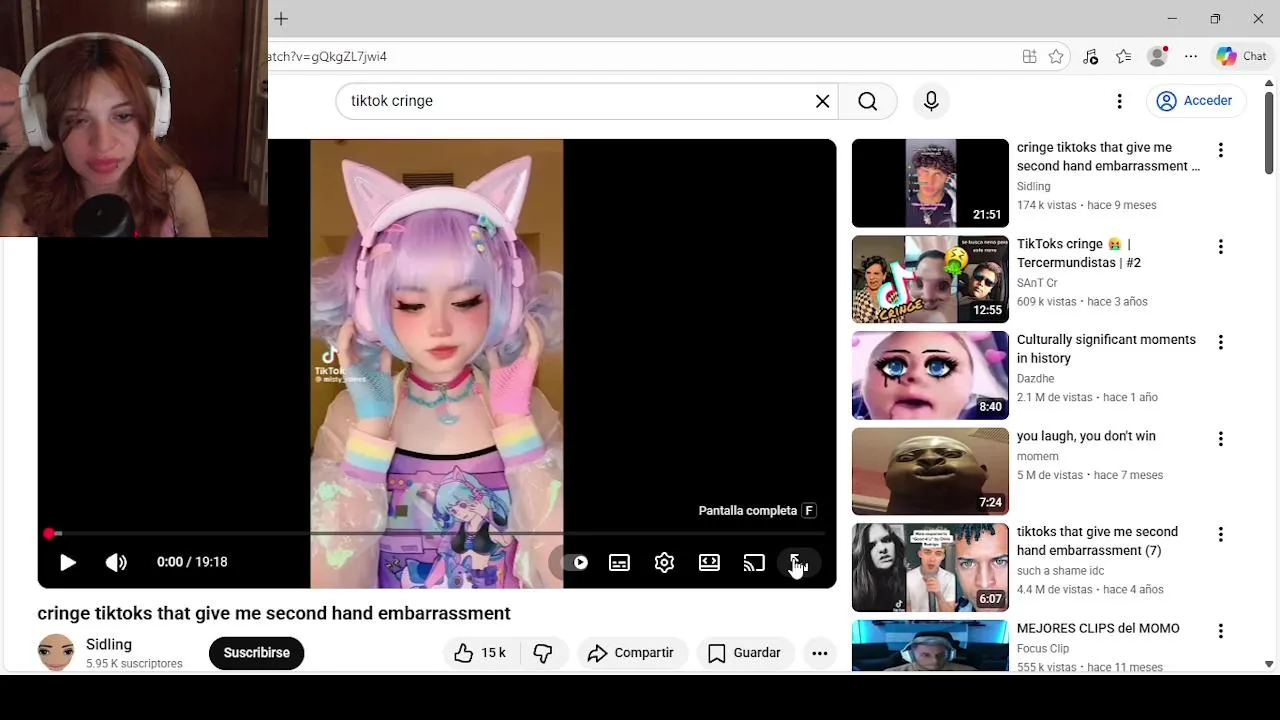Open 'TikToks cringe | Tercermundistas | #2' title
The height and width of the screenshot is (720, 1280).
(1079, 253)
